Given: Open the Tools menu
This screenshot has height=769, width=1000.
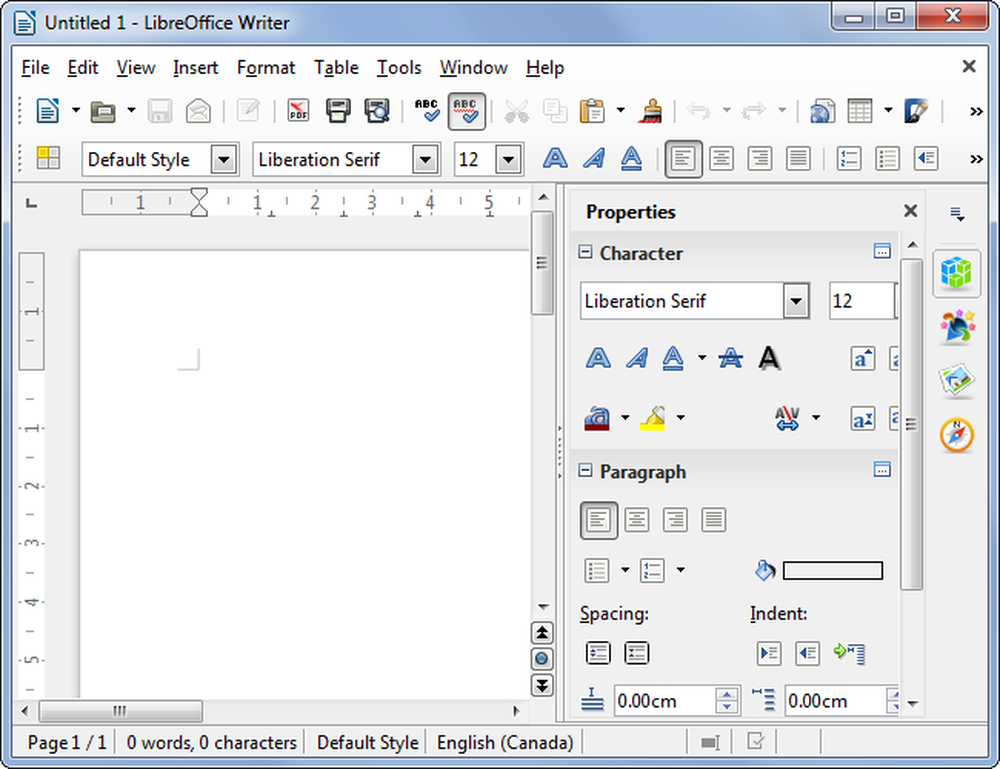Looking at the screenshot, I should 399,68.
